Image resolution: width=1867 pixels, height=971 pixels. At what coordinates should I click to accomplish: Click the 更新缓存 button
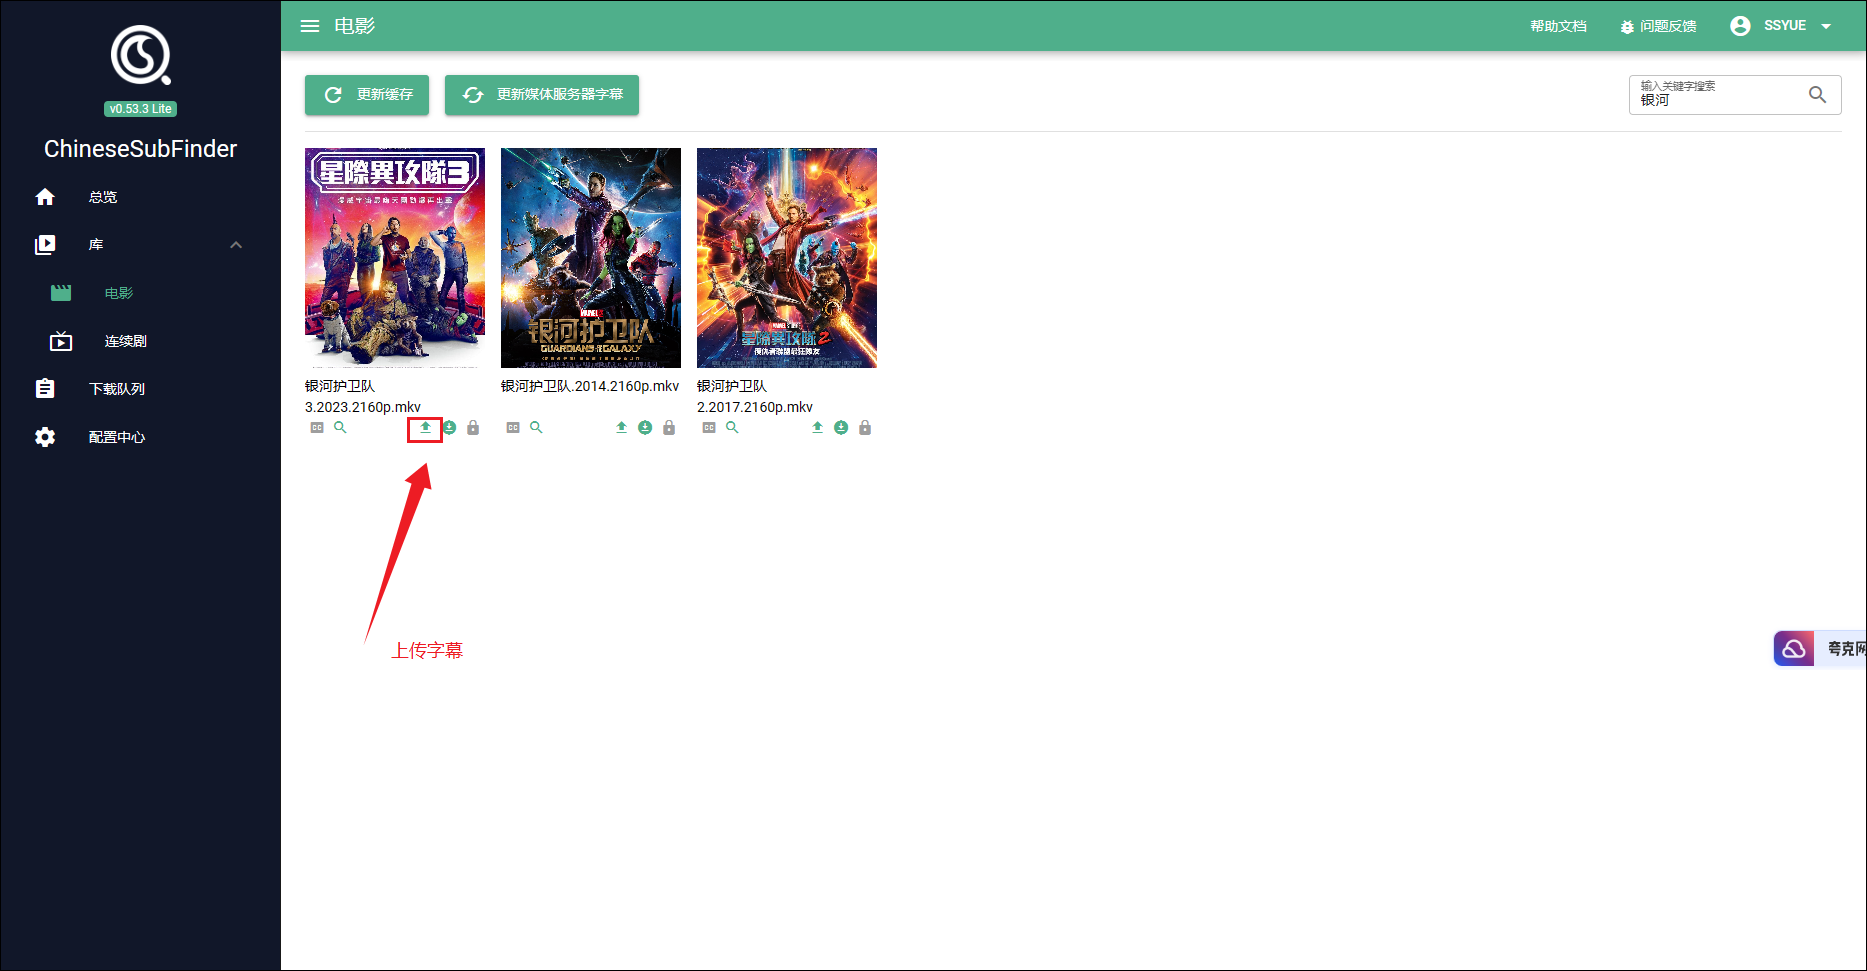(x=367, y=95)
